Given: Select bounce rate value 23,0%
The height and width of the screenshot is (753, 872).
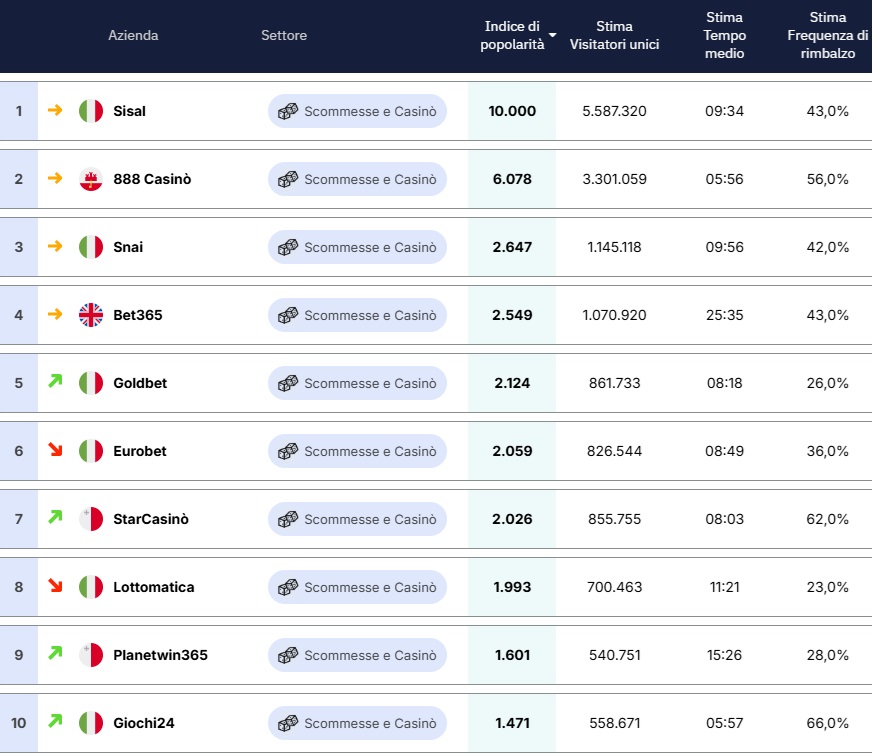Looking at the screenshot, I should pos(828,587).
